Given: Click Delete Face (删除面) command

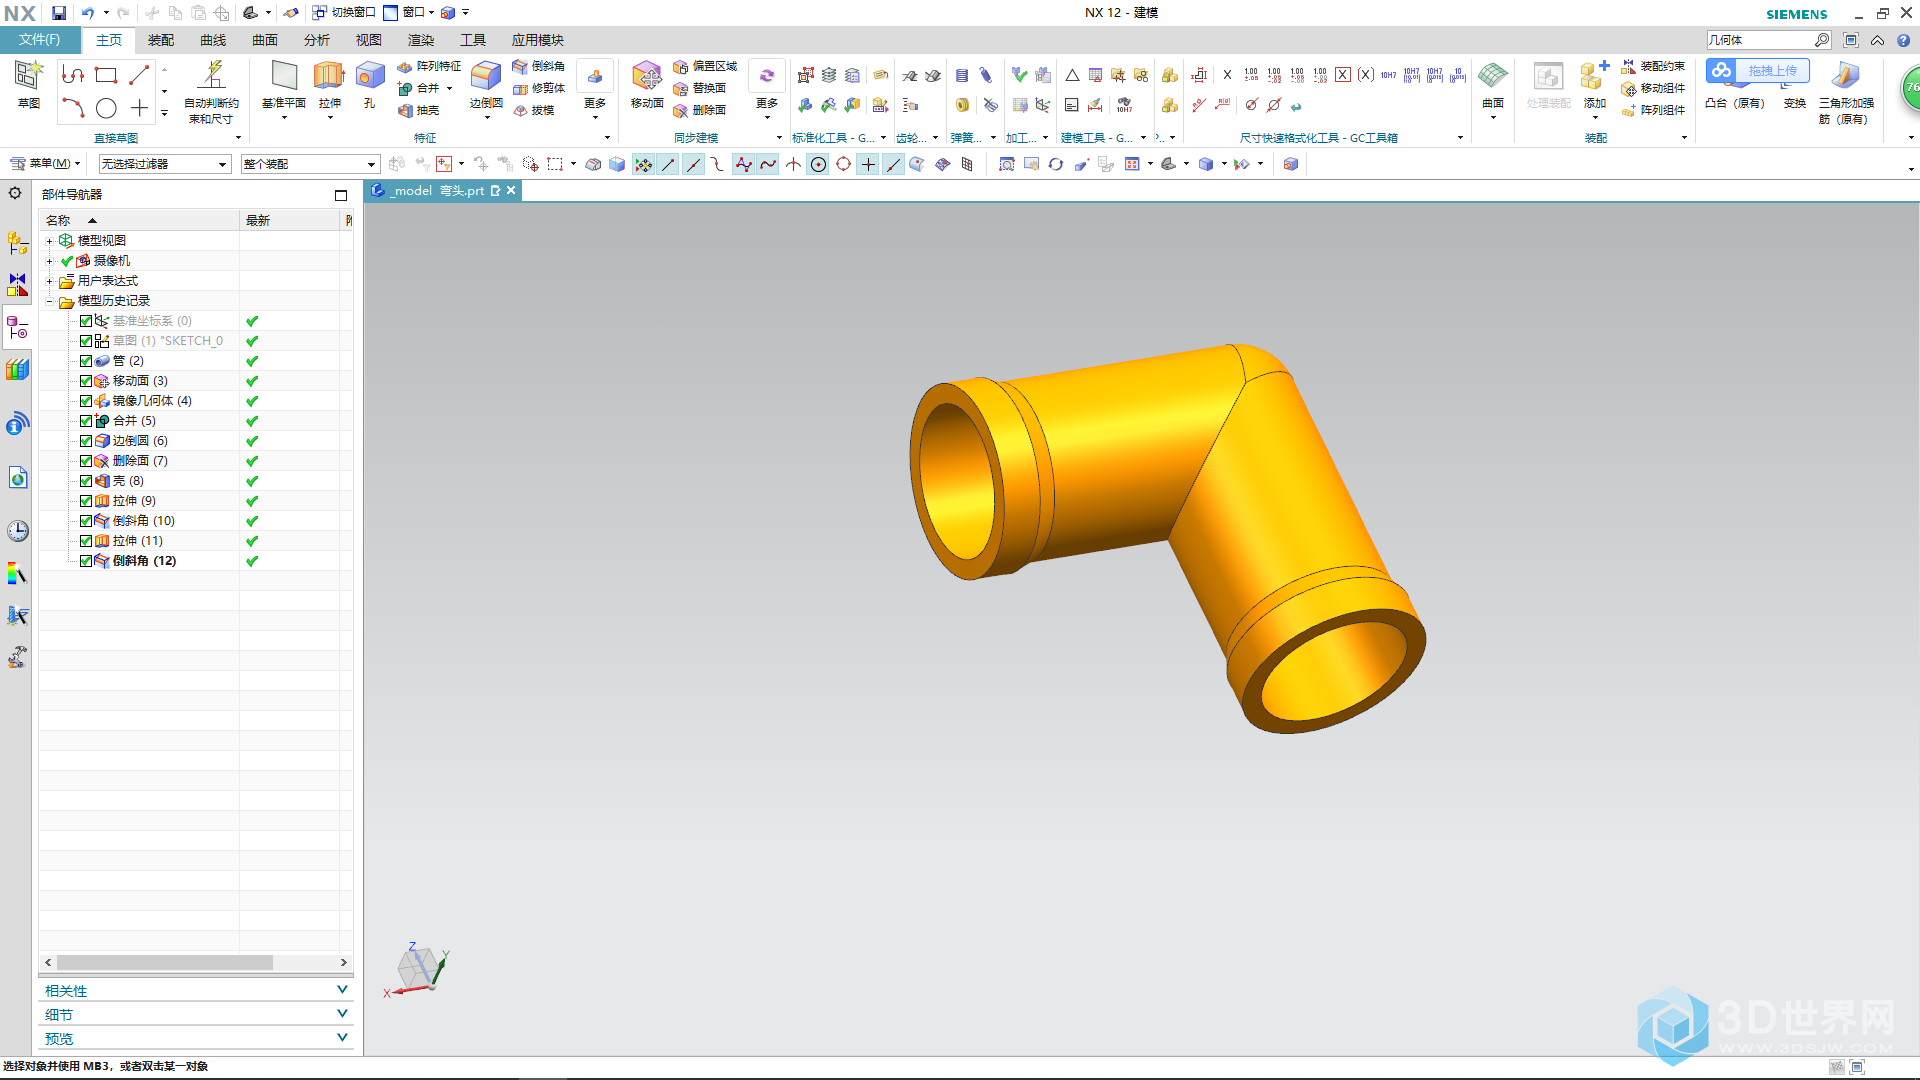Looking at the screenshot, I should click(x=699, y=110).
